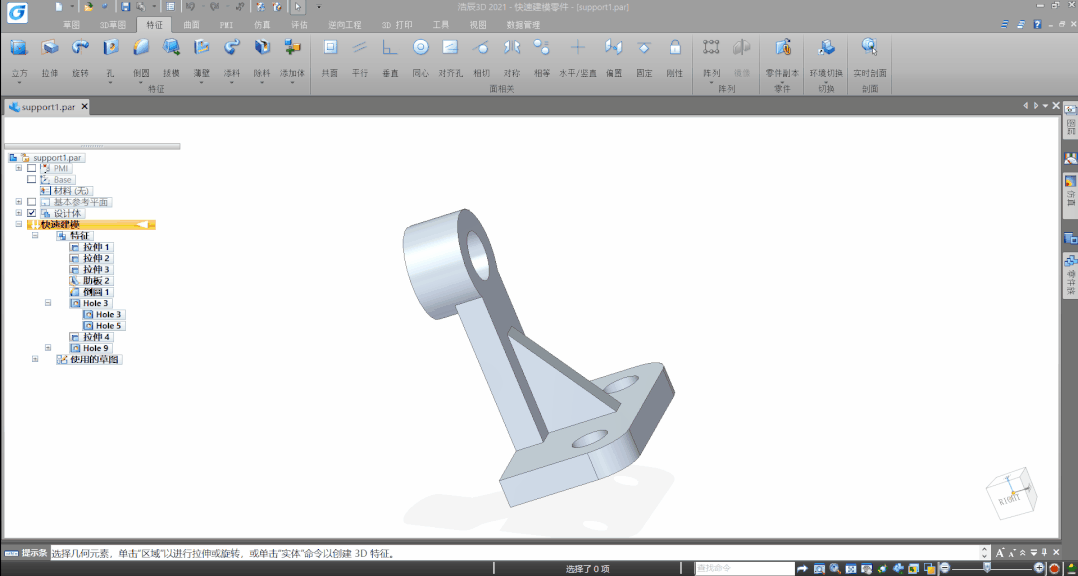
Task: Apply the 共面 coplanar face relation
Action: pyautogui.click(x=330, y=58)
